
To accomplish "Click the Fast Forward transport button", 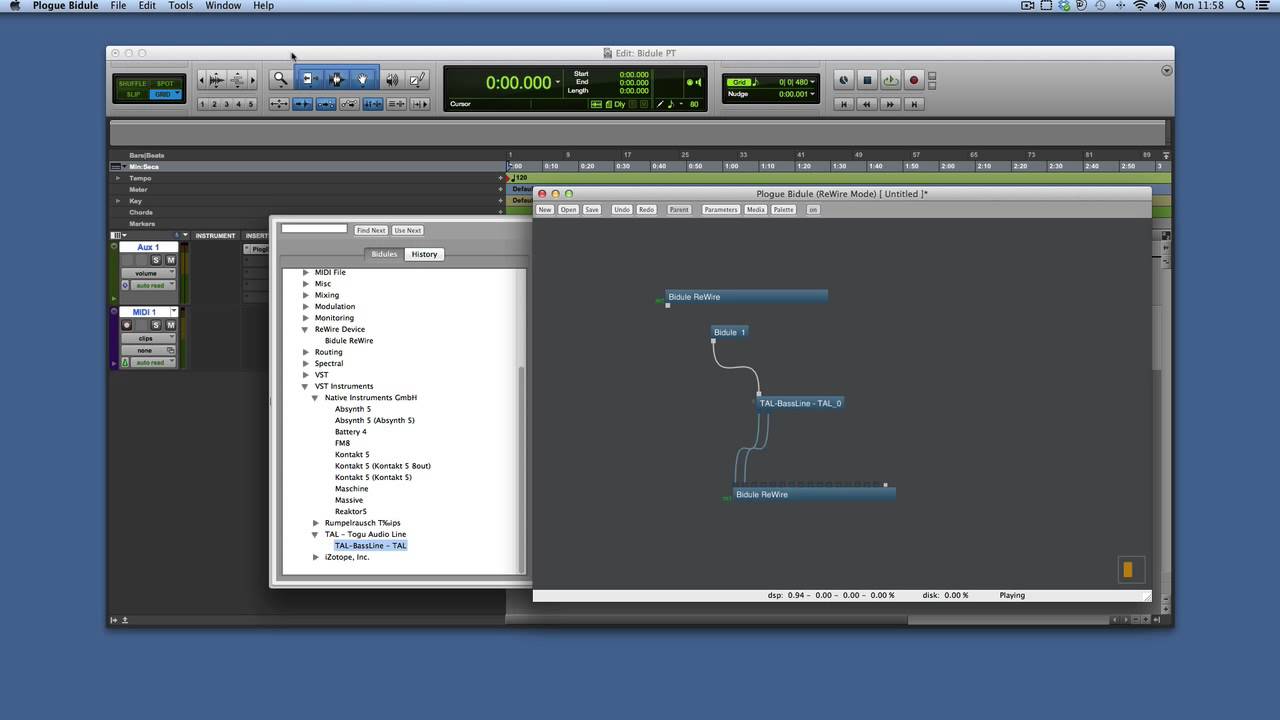I will pos(890,104).
